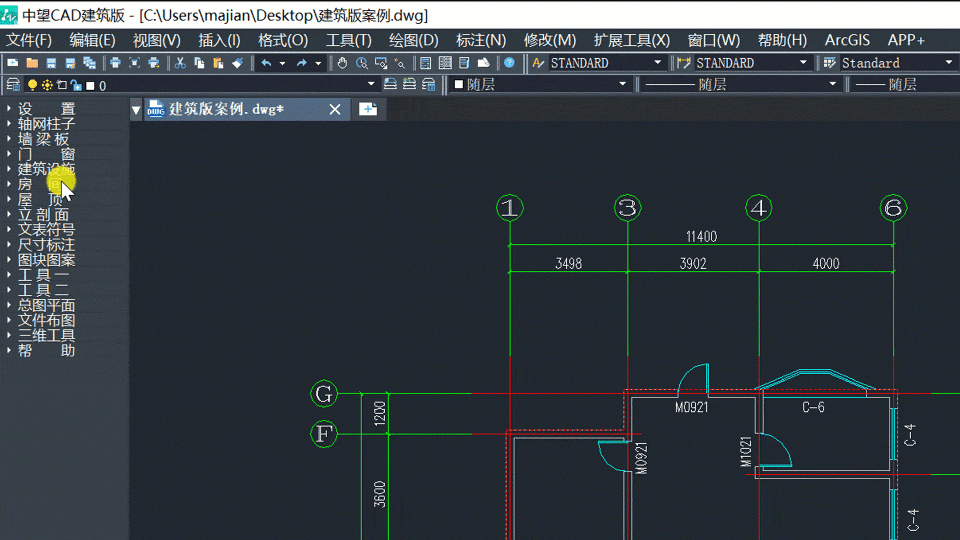
Task: Open Help with the question mark icon
Action: [509, 63]
